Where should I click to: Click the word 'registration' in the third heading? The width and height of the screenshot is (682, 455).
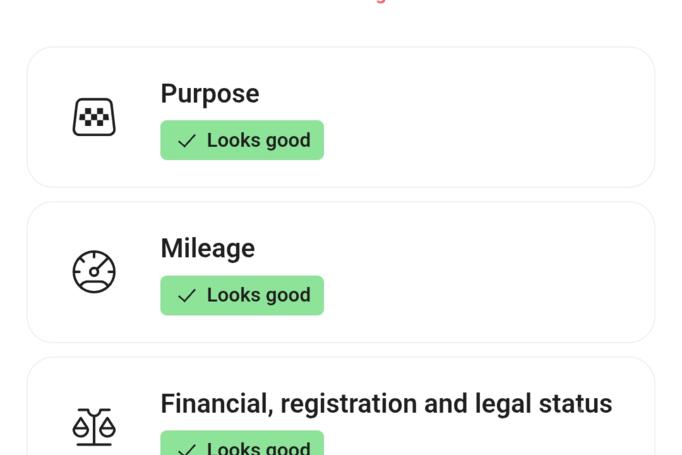[348, 404]
